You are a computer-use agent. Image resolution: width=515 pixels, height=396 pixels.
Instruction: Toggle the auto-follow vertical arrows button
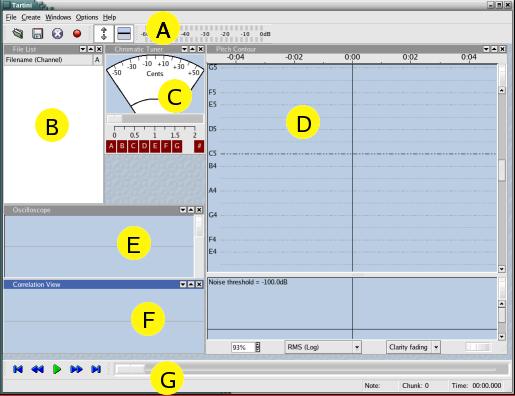click(x=104, y=33)
